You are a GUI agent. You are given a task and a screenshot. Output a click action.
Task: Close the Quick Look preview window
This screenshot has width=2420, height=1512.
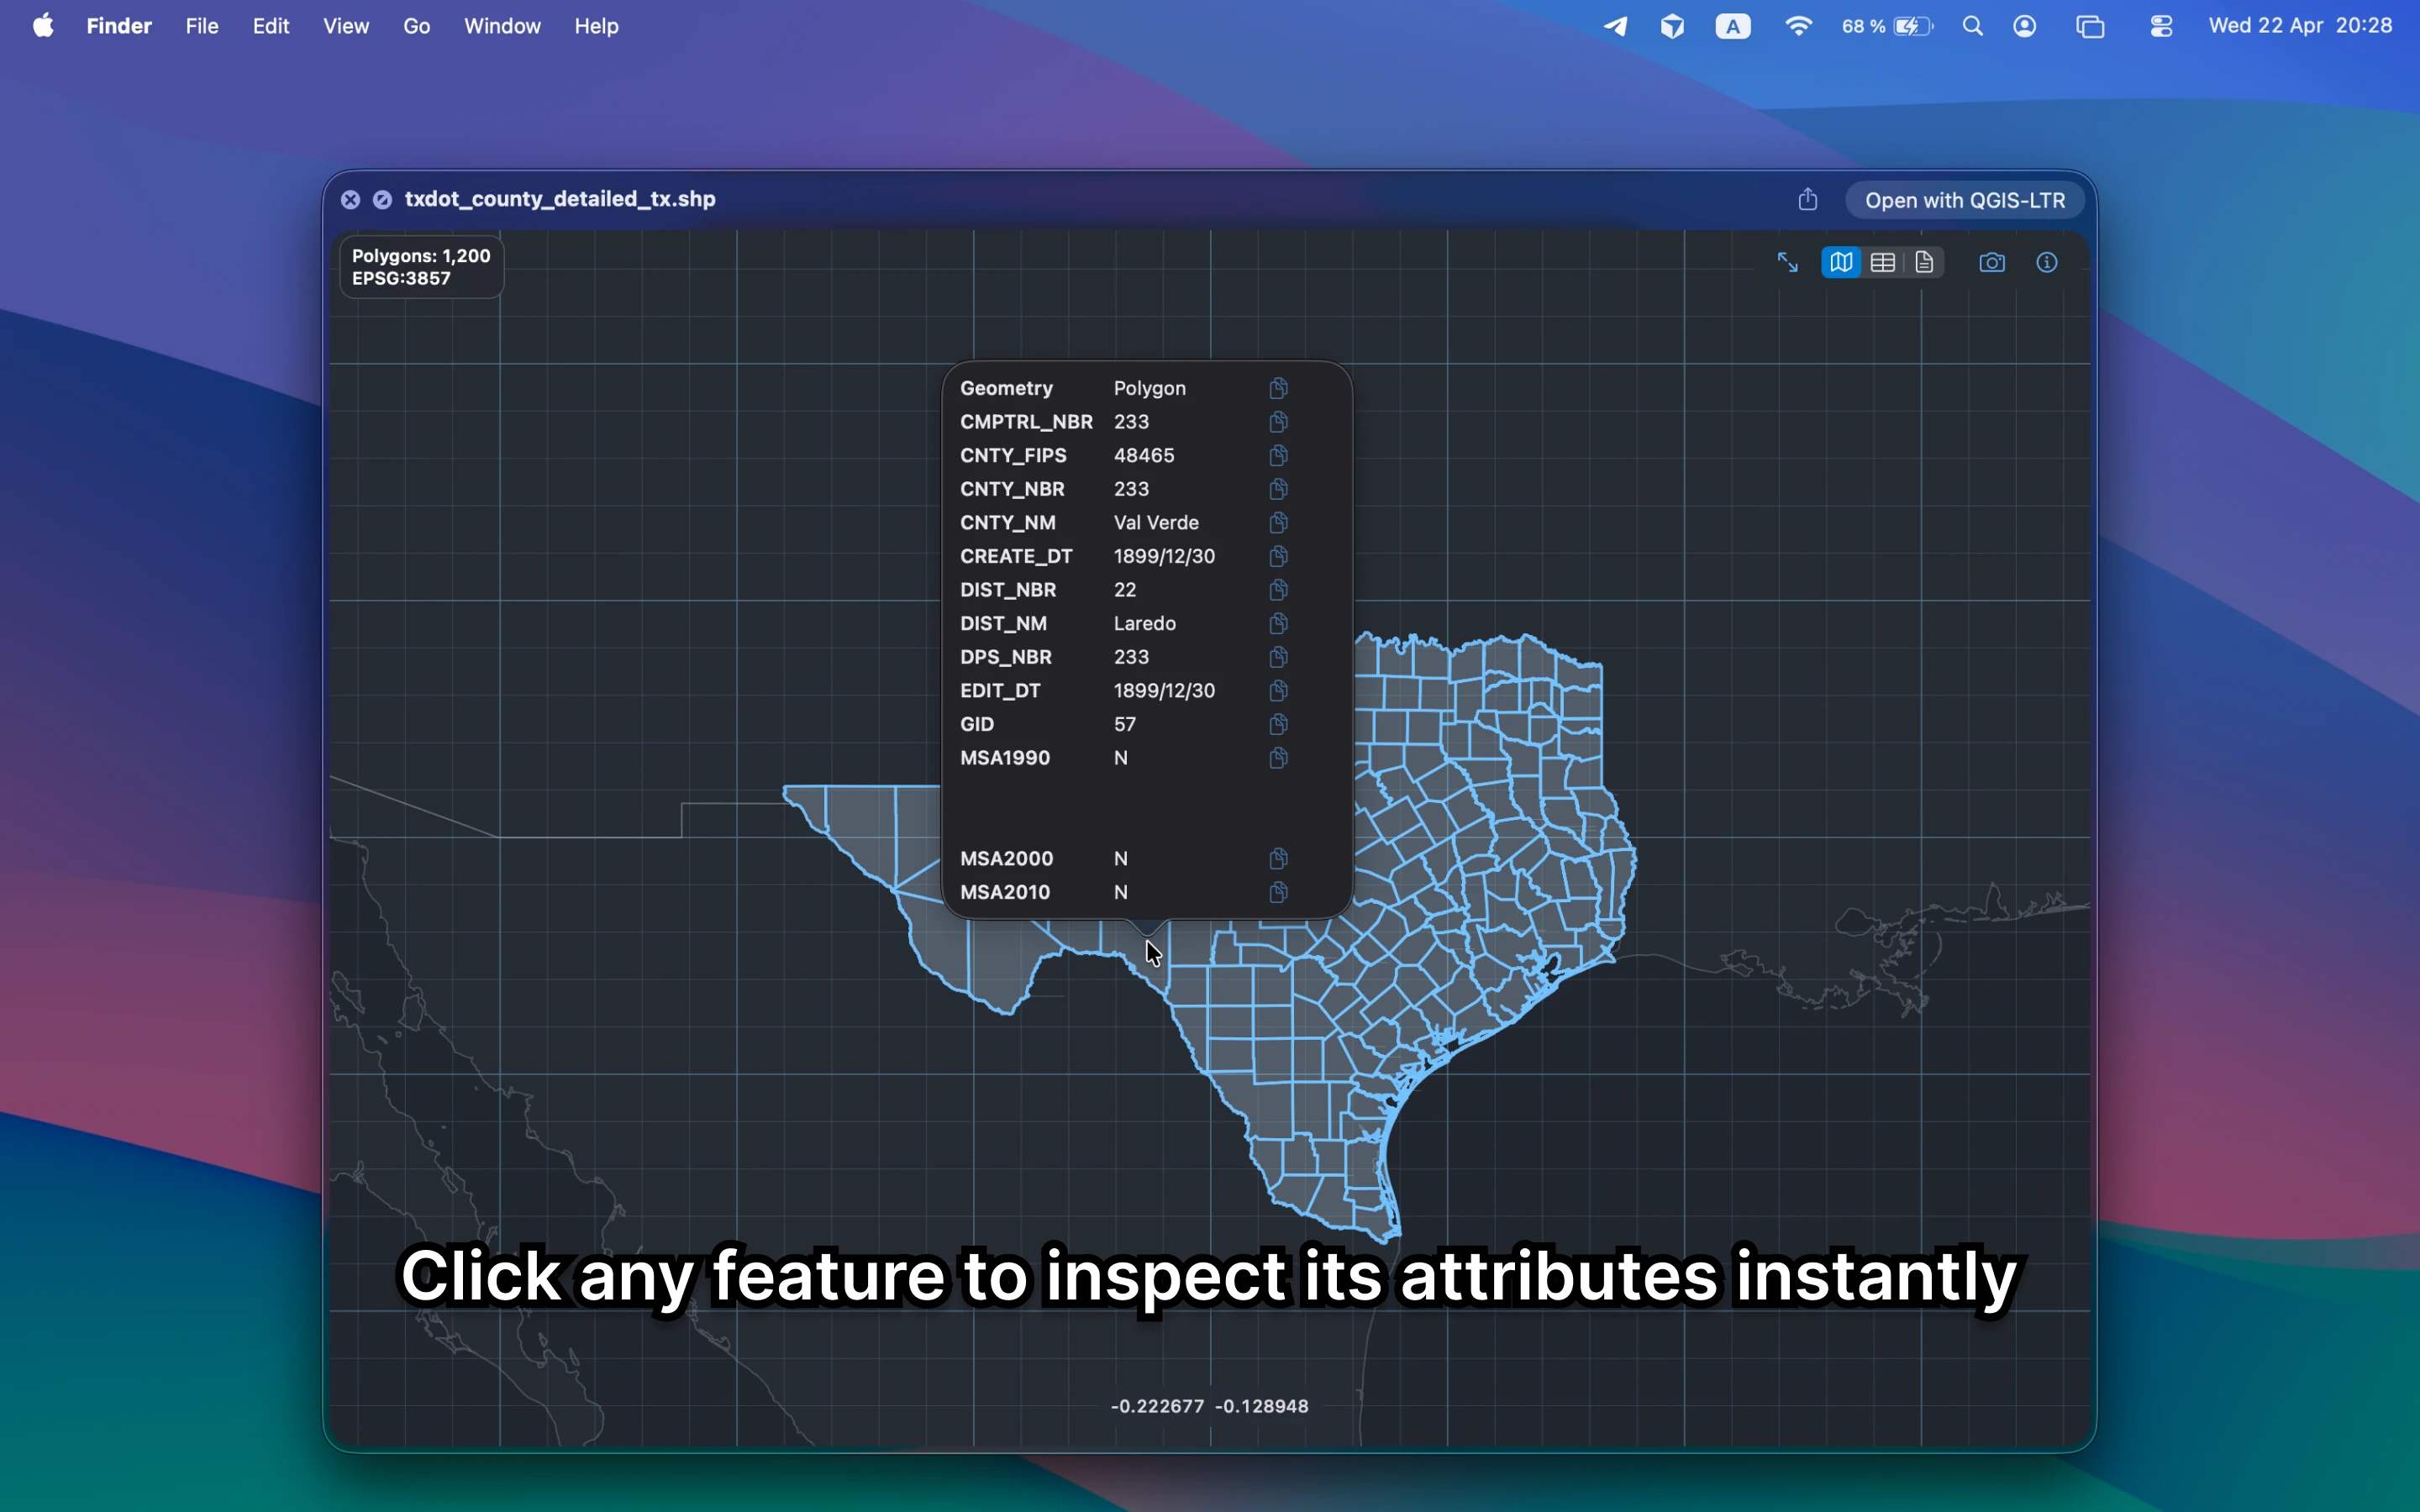pos(350,200)
